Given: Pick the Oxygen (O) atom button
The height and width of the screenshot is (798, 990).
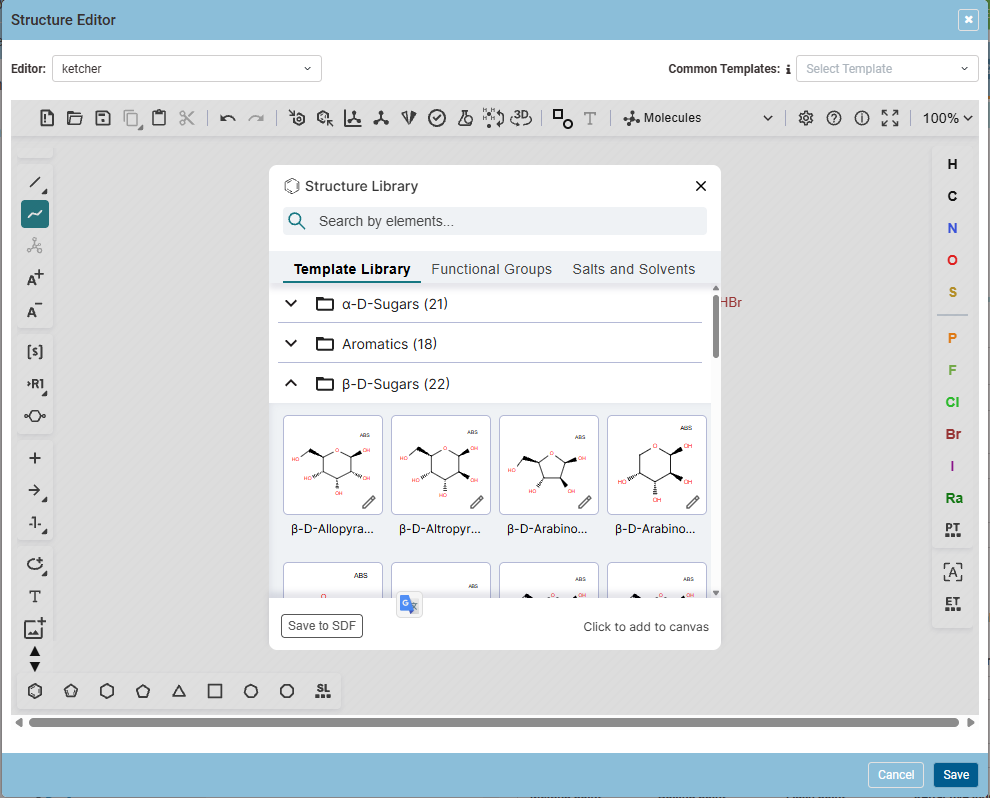Looking at the screenshot, I should 953,260.
